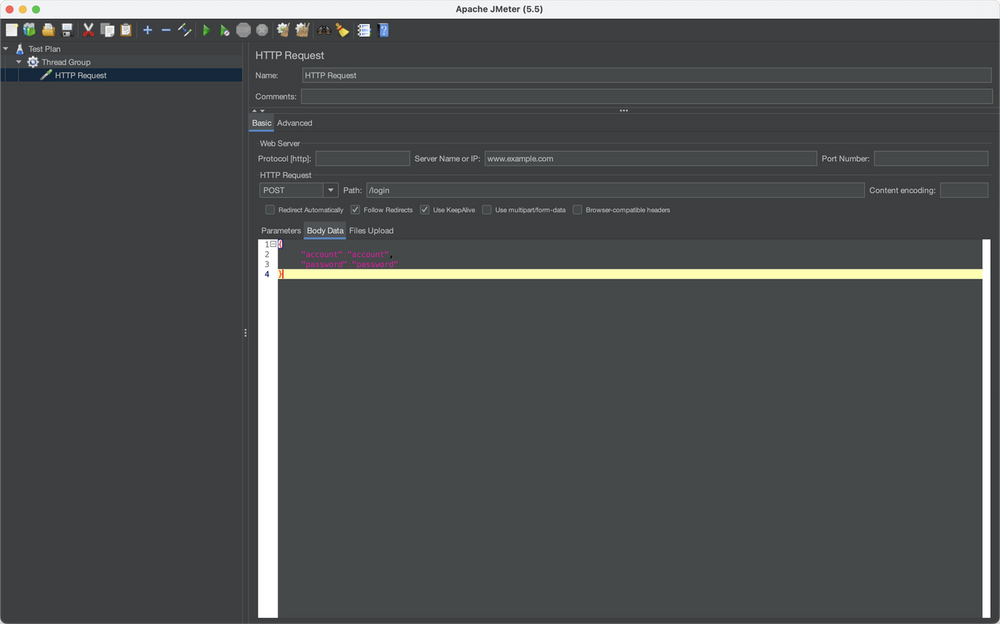Click the Search binoculars icon
Viewport: 1000px width, 624px height.
pyautogui.click(x=324, y=30)
